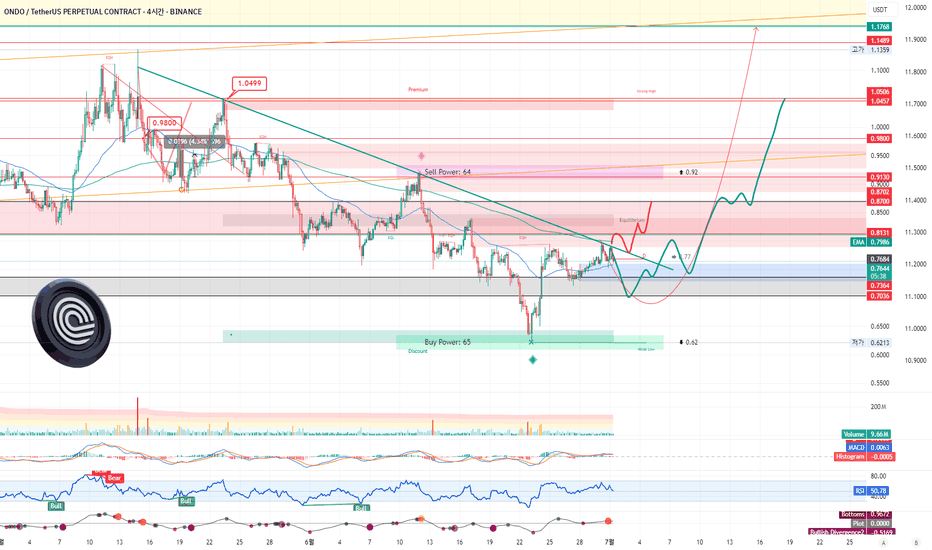This screenshot has width=932, height=550.
Task: Select the 1.1768 green price label
Action: coord(880,27)
